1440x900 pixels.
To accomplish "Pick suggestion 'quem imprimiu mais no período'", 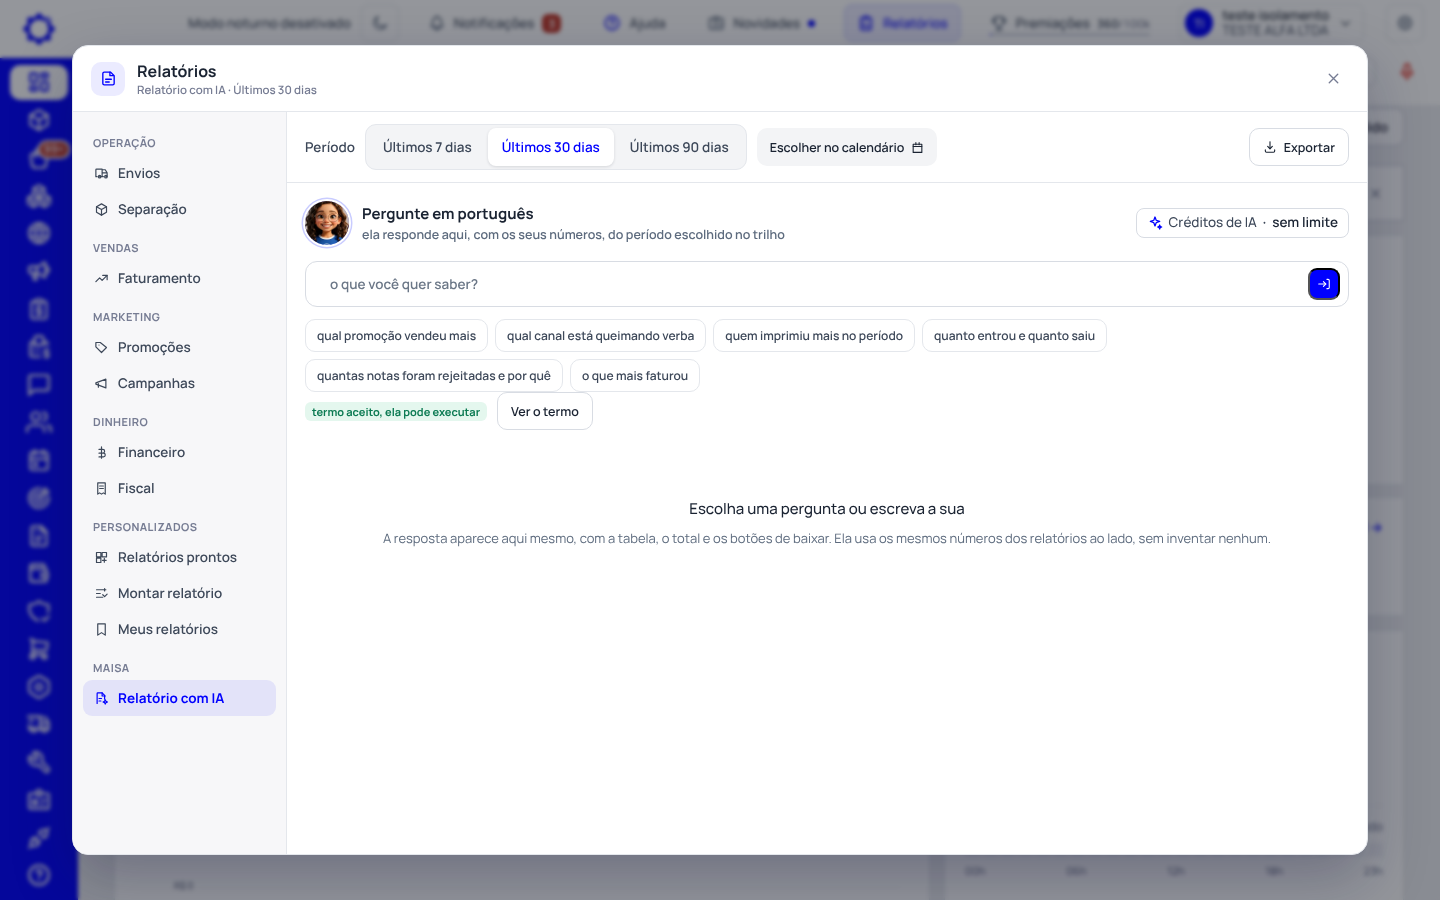I will pos(814,336).
